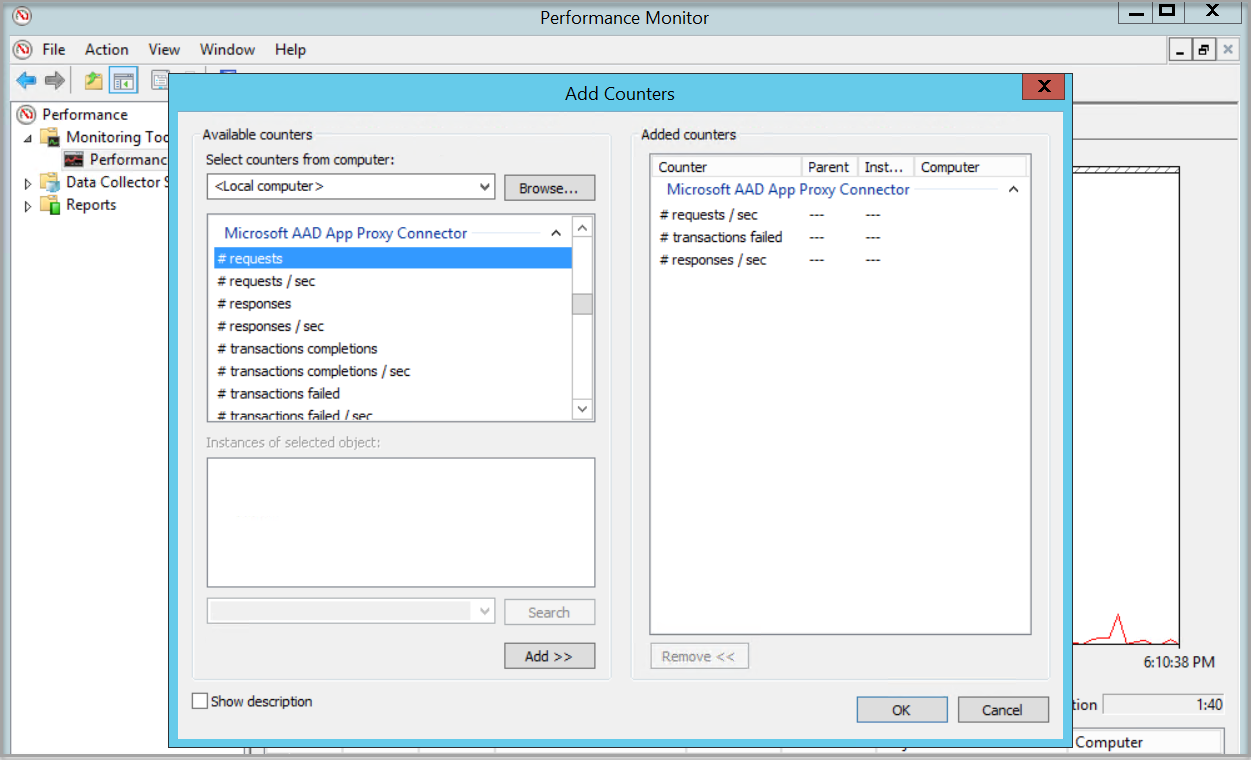This screenshot has height=760, width=1251.
Task: Select the Performance root tree item
Action: click(85, 114)
